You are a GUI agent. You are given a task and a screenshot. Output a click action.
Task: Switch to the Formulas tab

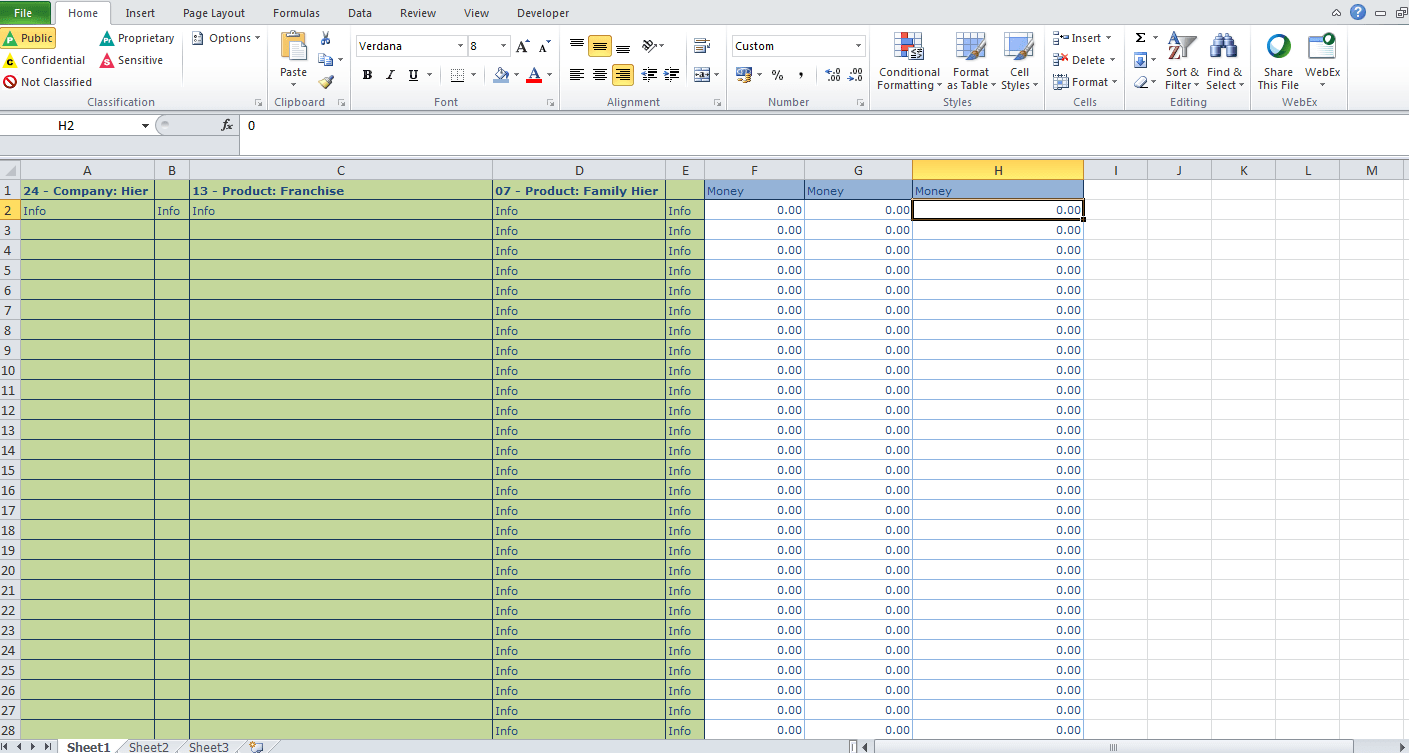coord(297,13)
